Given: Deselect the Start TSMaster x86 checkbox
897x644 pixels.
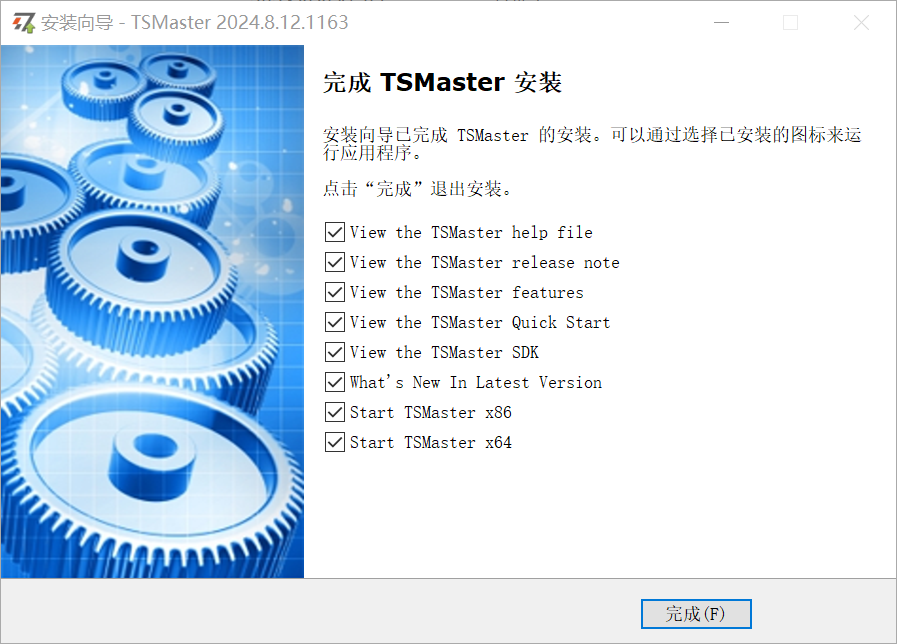Looking at the screenshot, I should (335, 412).
